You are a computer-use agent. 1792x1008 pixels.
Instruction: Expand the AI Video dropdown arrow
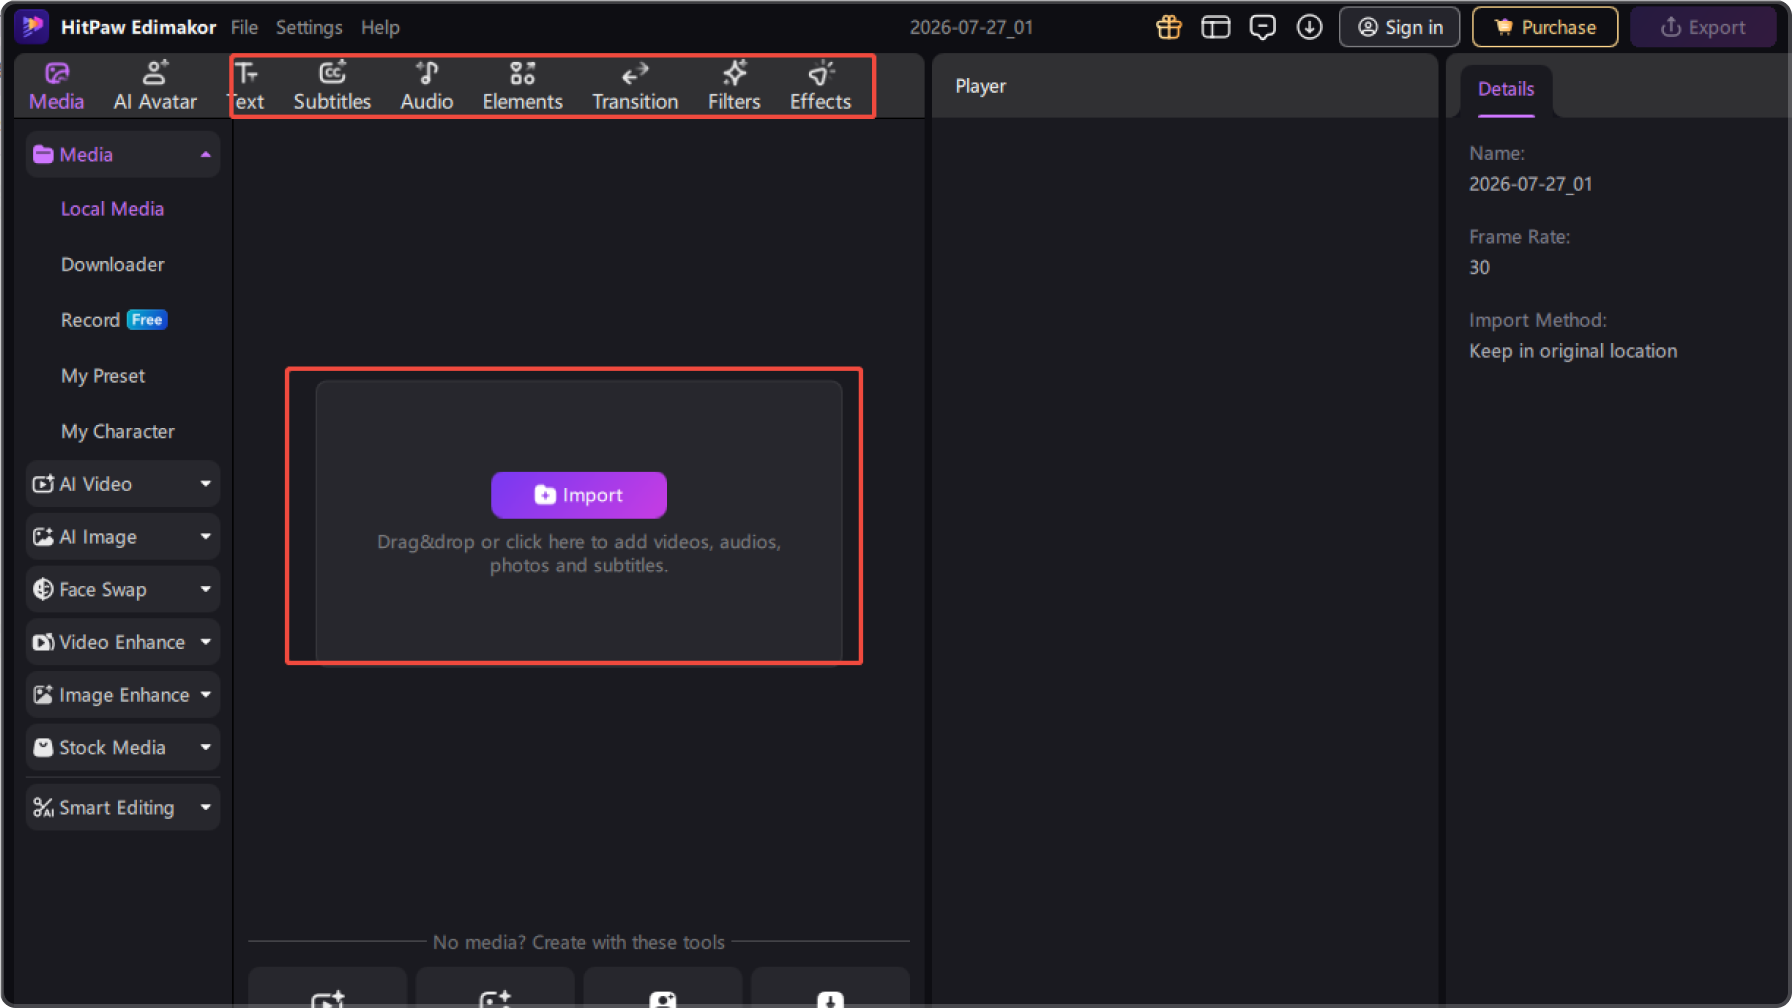pyautogui.click(x=206, y=484)
